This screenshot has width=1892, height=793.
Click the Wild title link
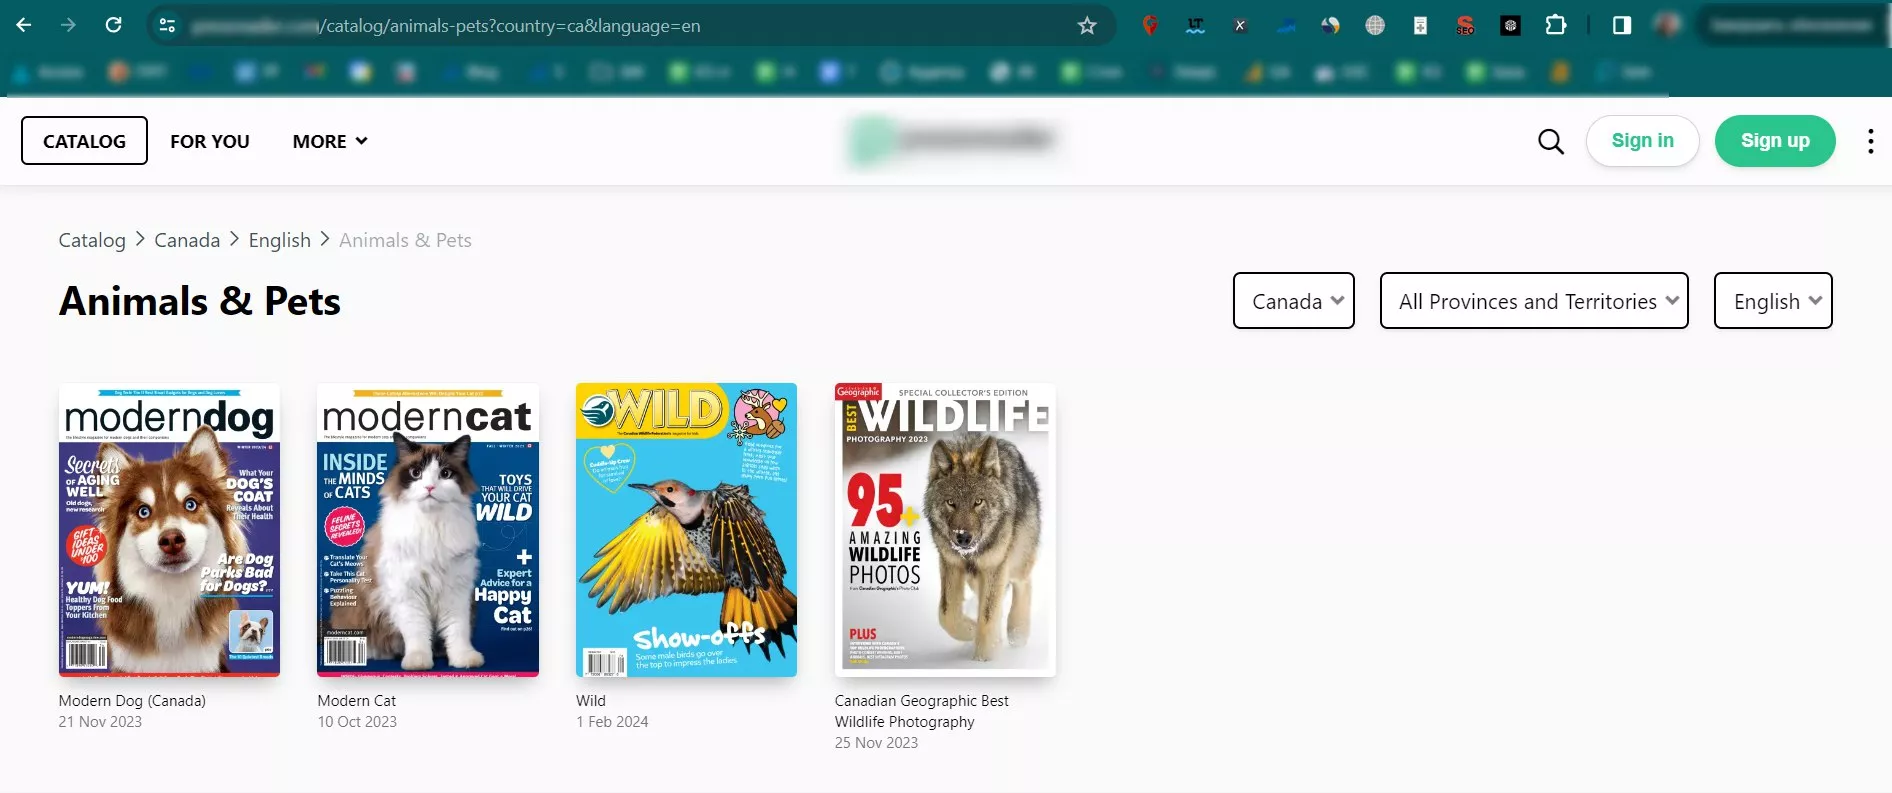(x=591, y=701)
